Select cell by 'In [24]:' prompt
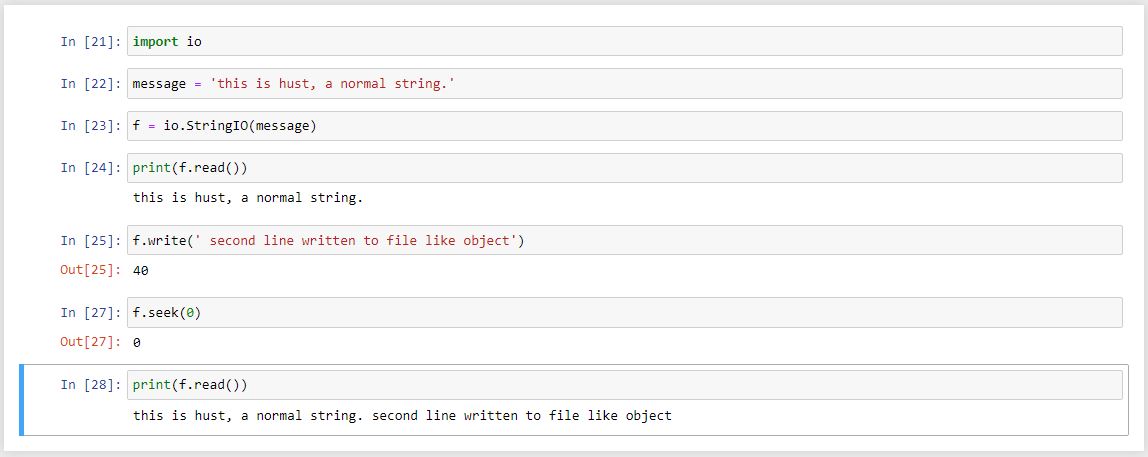This screenshot has height=457, width=1148. (90, 168)
